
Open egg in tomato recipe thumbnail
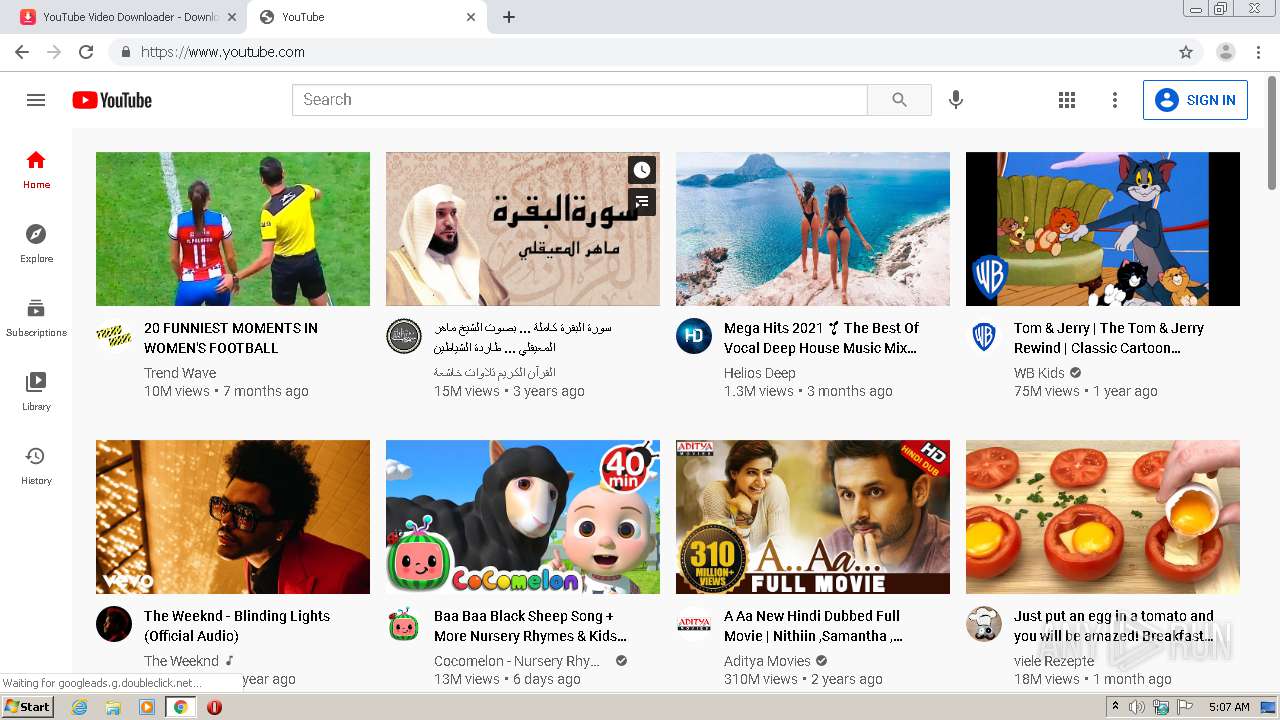[1103, 517]
